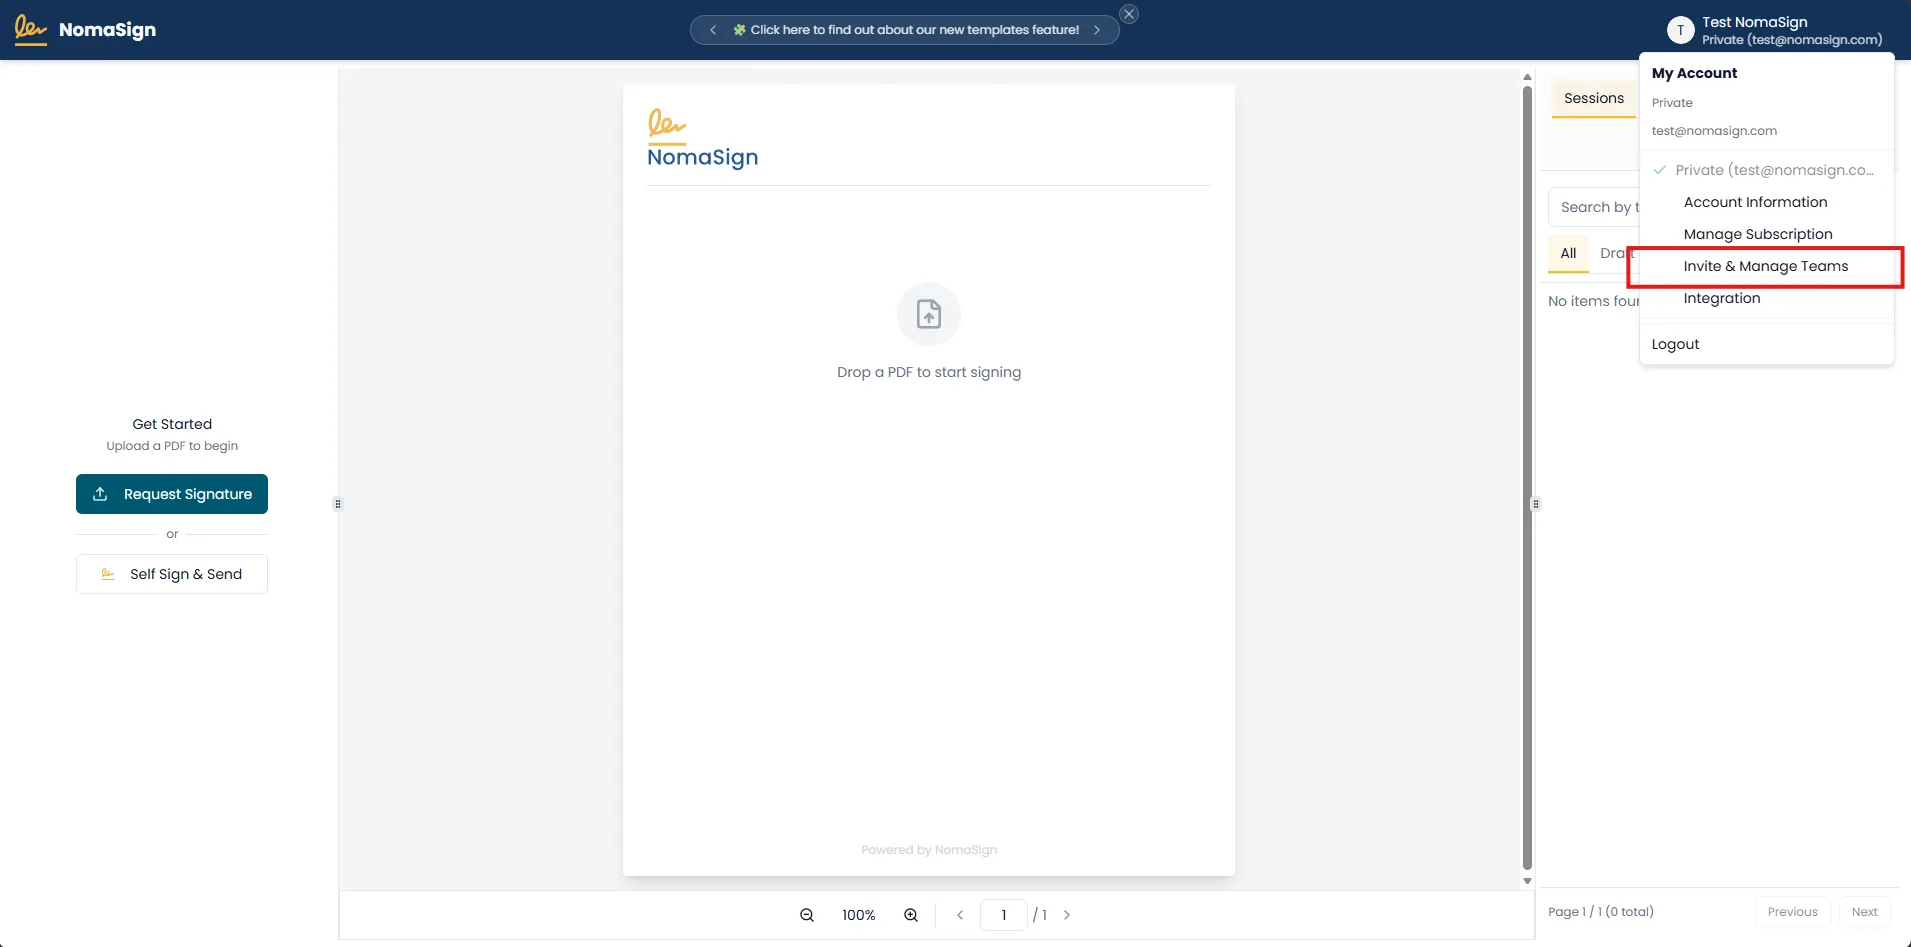Open Account Information
This screenshot has height=947, width=1911.
tap(1767, 202)
